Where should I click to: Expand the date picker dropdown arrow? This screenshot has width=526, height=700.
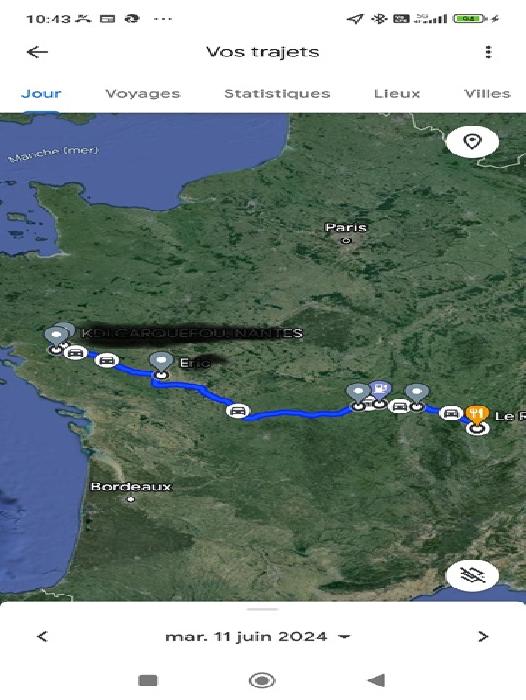tap(344, 637)
